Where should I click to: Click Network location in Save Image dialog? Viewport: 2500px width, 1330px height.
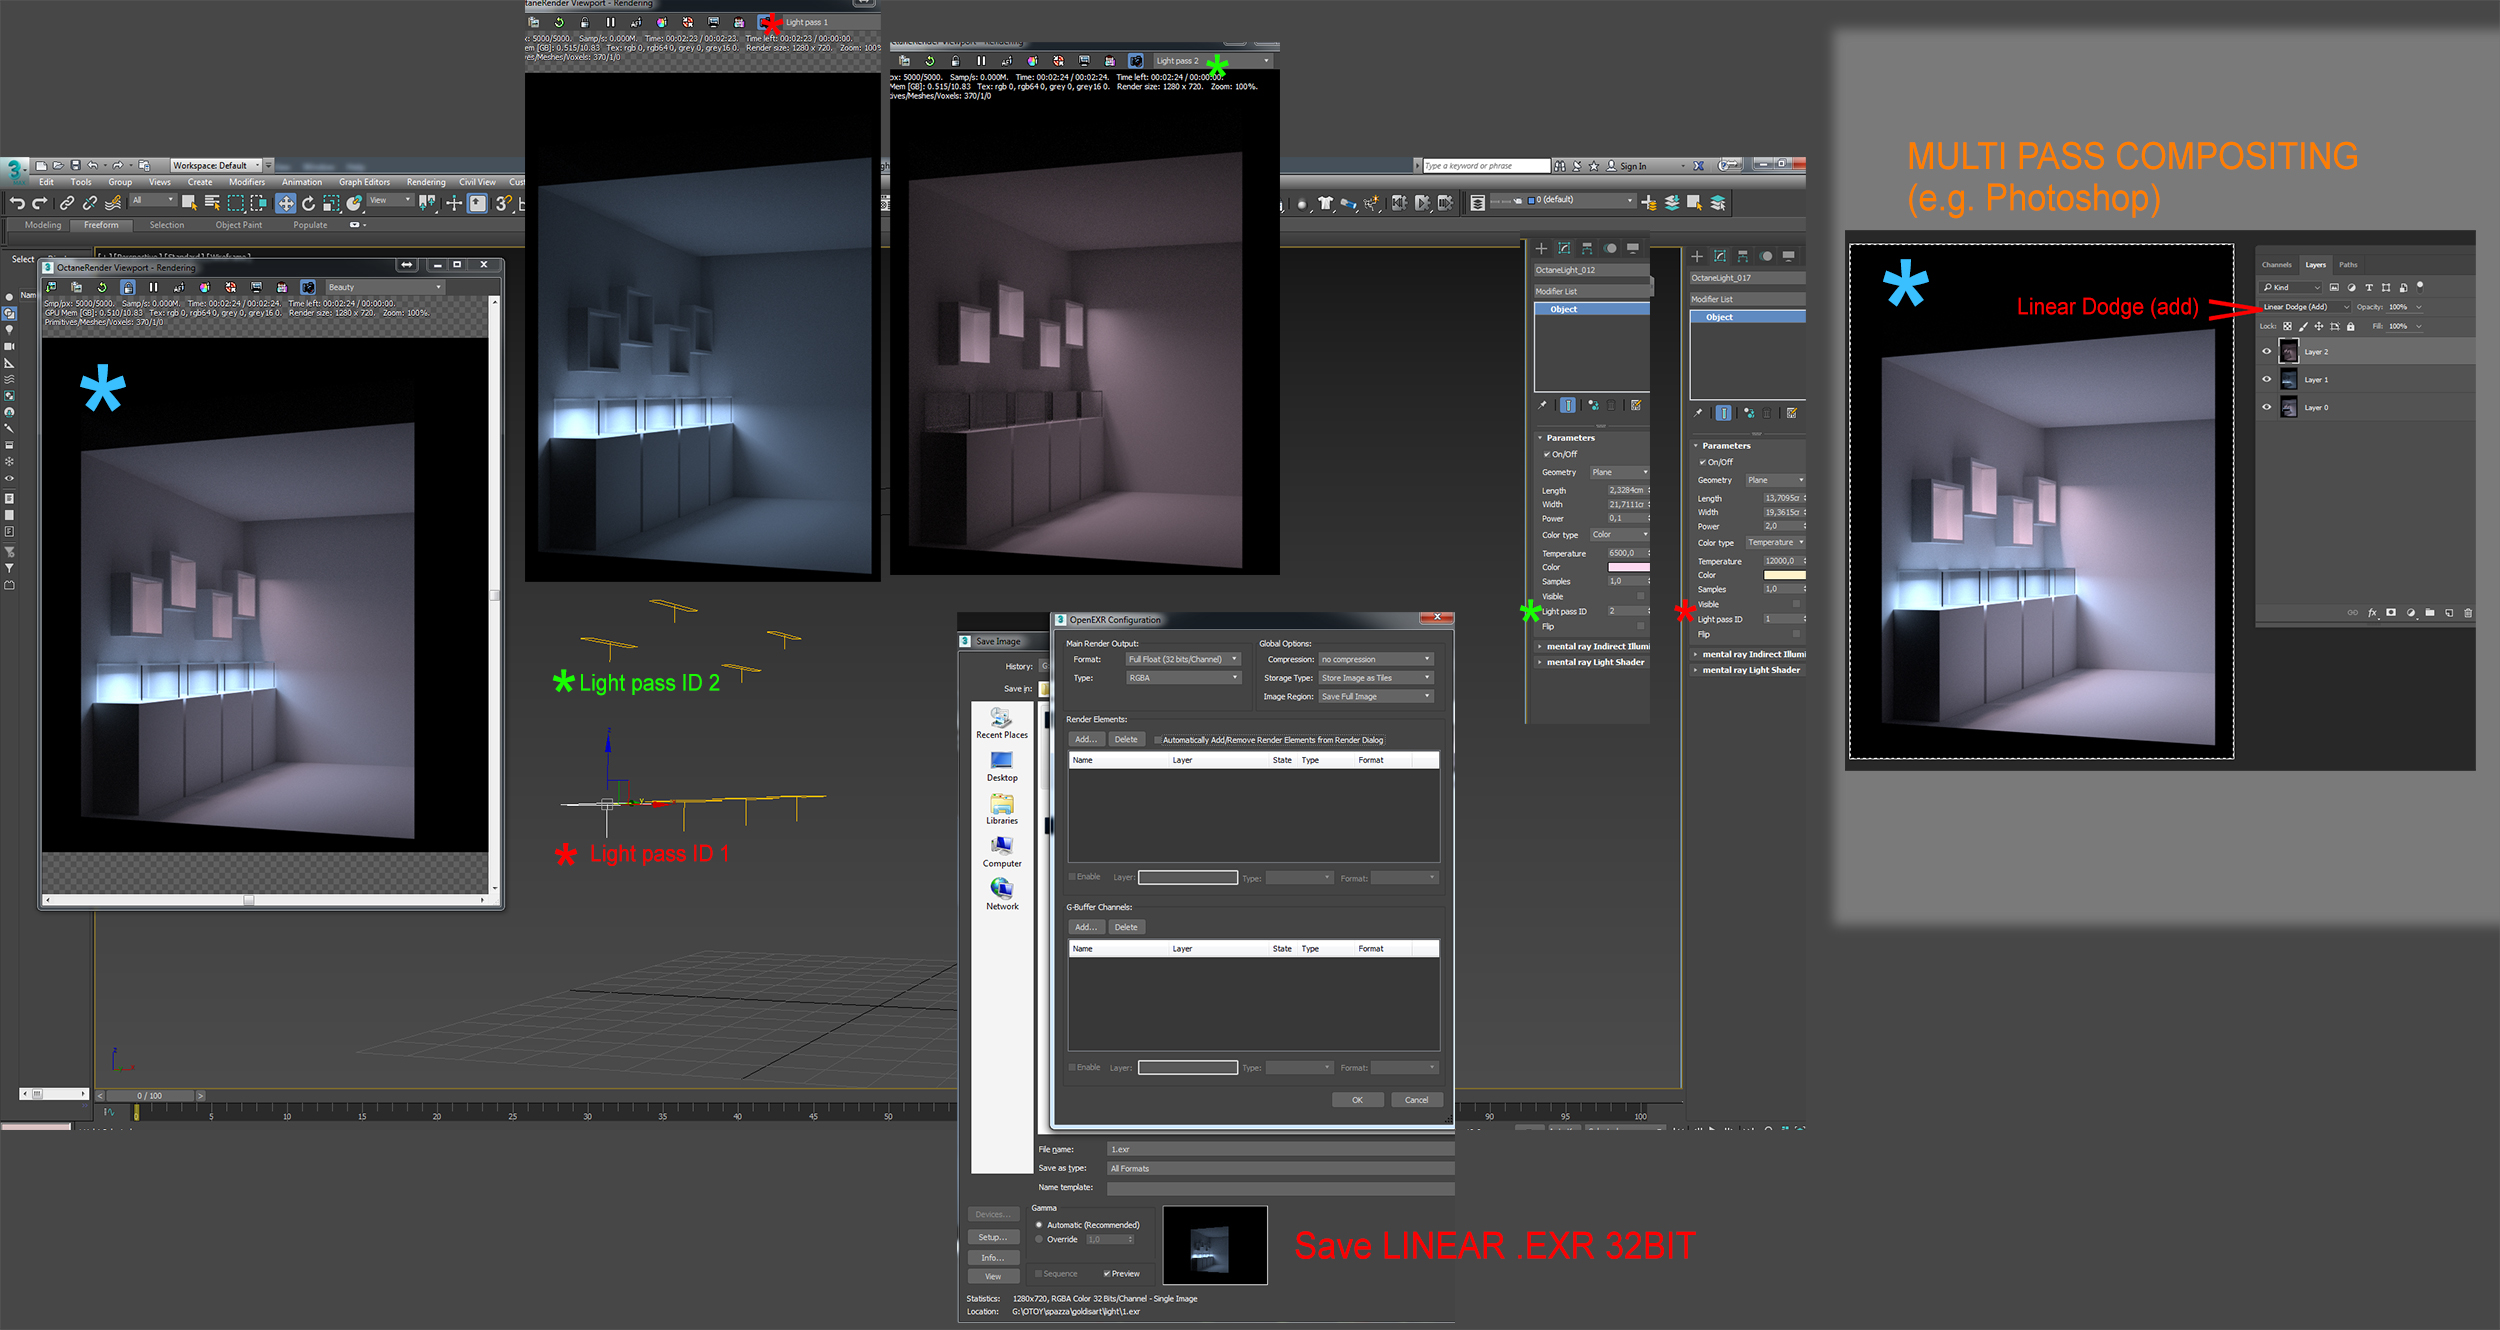(x=1001, y=894)
